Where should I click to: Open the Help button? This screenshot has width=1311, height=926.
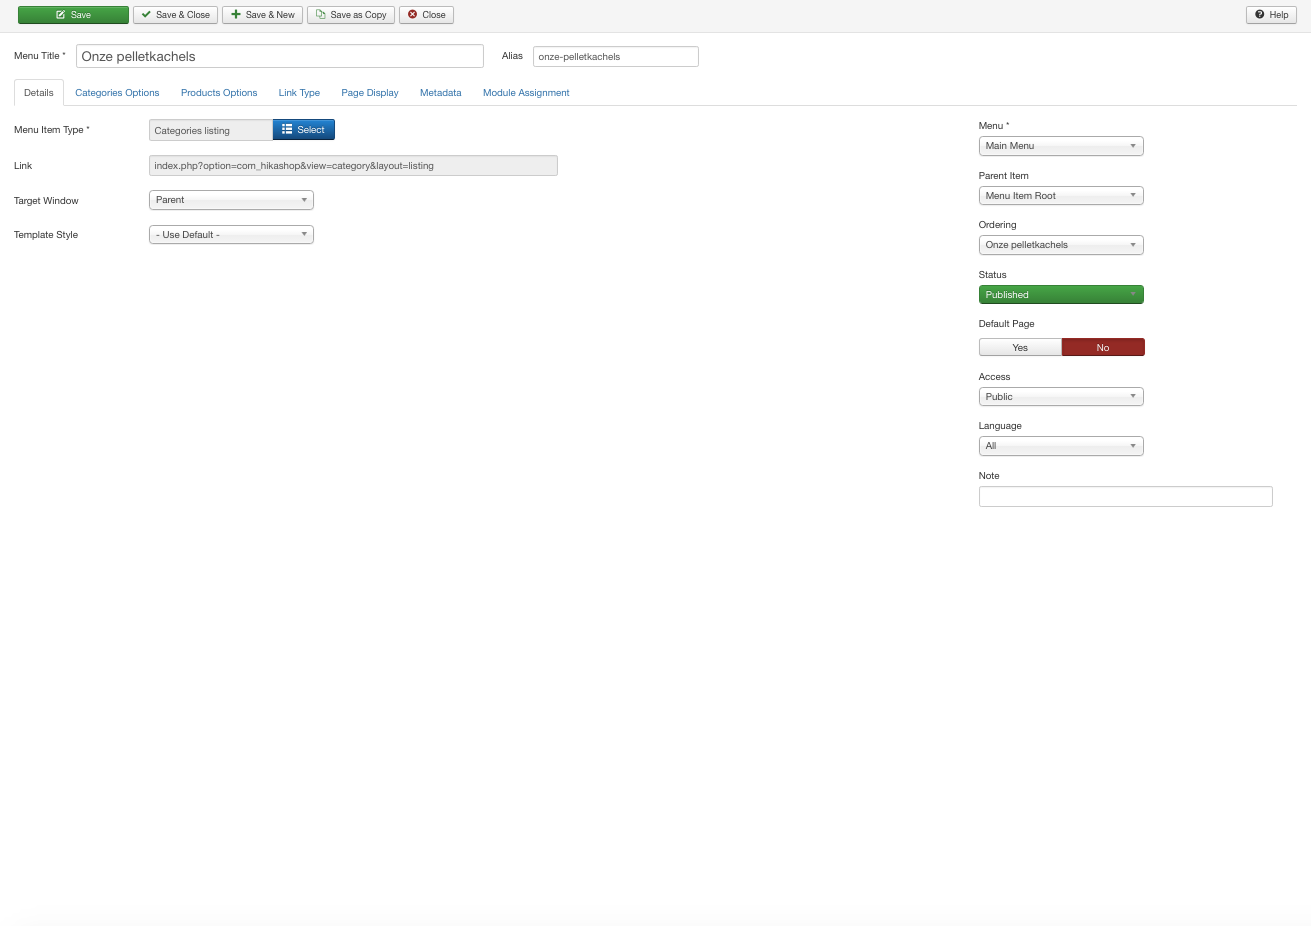pos(1271,15)
